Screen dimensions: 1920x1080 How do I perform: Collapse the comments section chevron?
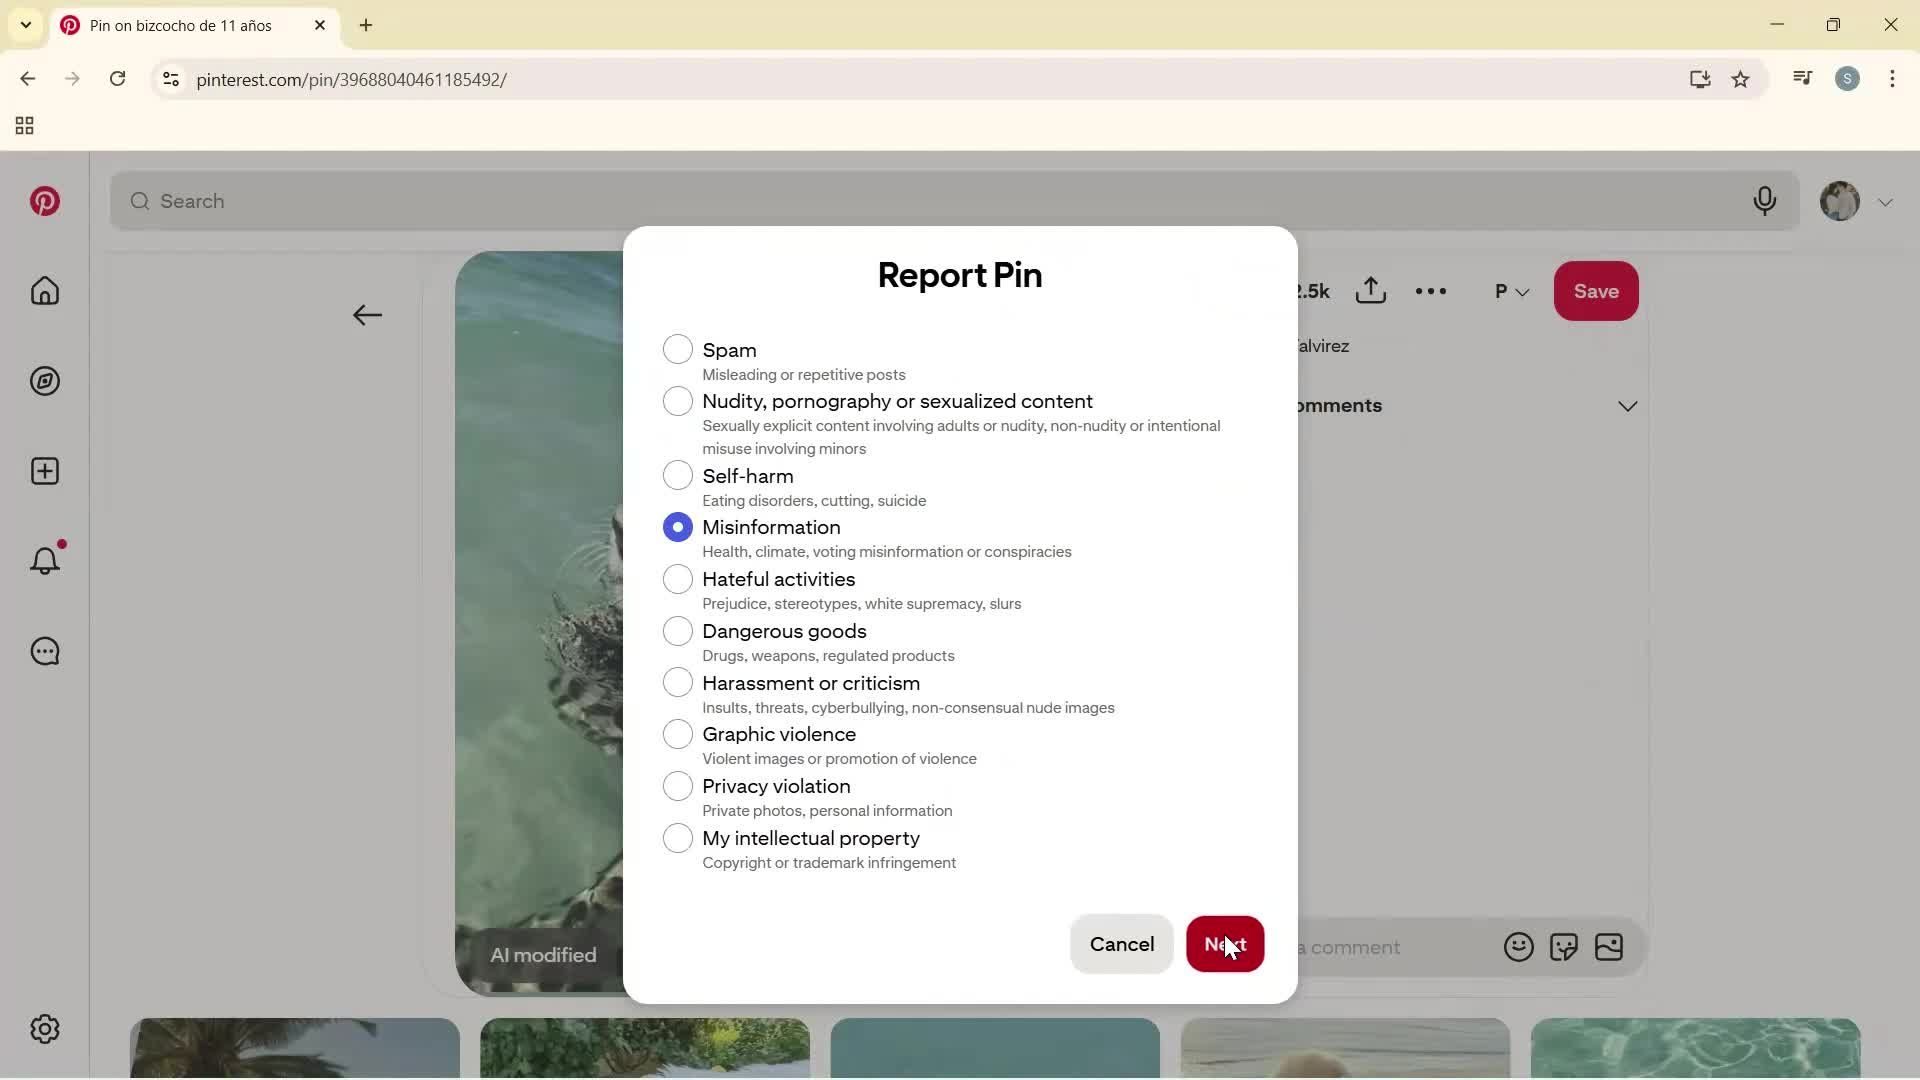(1628, 406)
